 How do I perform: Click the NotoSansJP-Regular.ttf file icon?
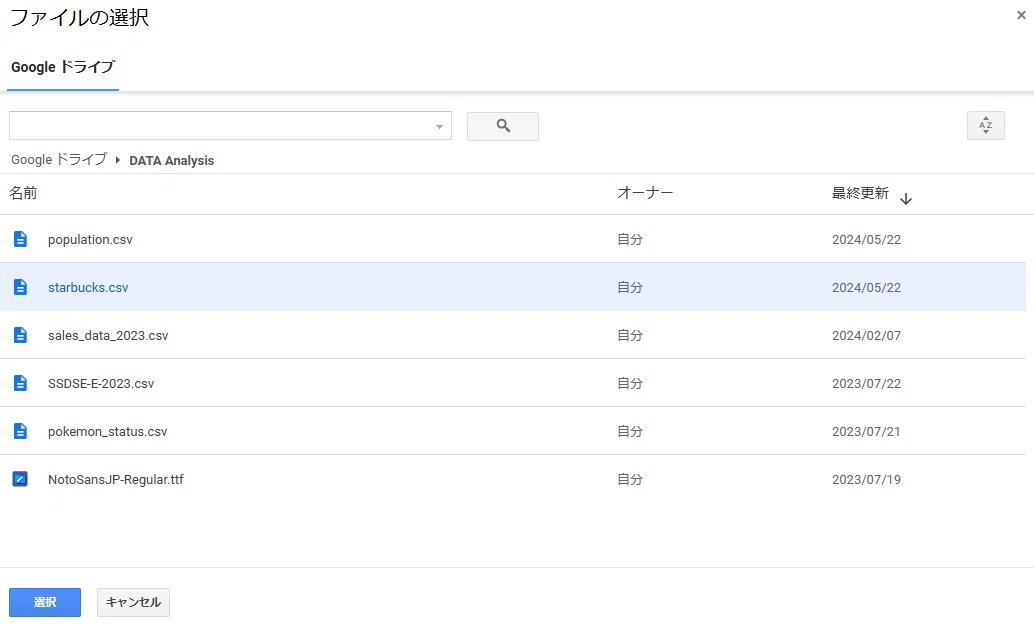point(20,479)
